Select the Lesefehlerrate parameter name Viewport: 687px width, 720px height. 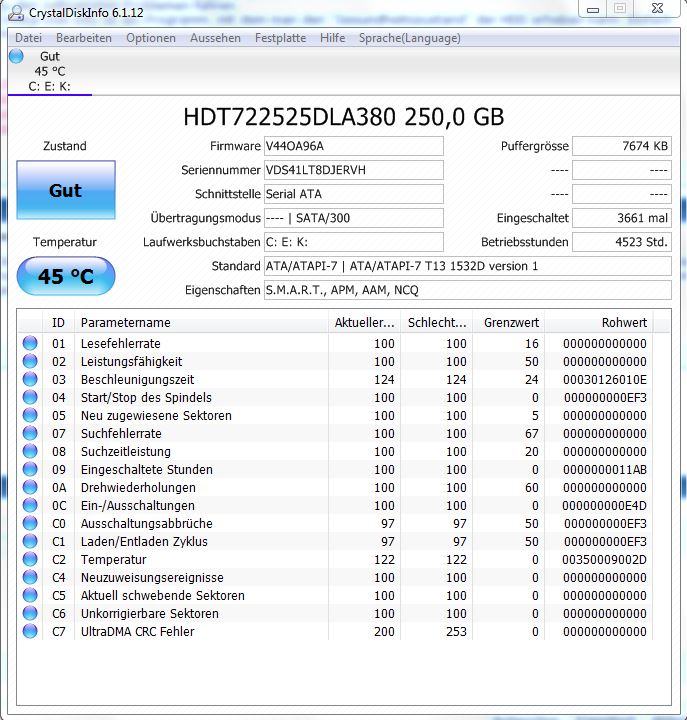click(121, 343)
